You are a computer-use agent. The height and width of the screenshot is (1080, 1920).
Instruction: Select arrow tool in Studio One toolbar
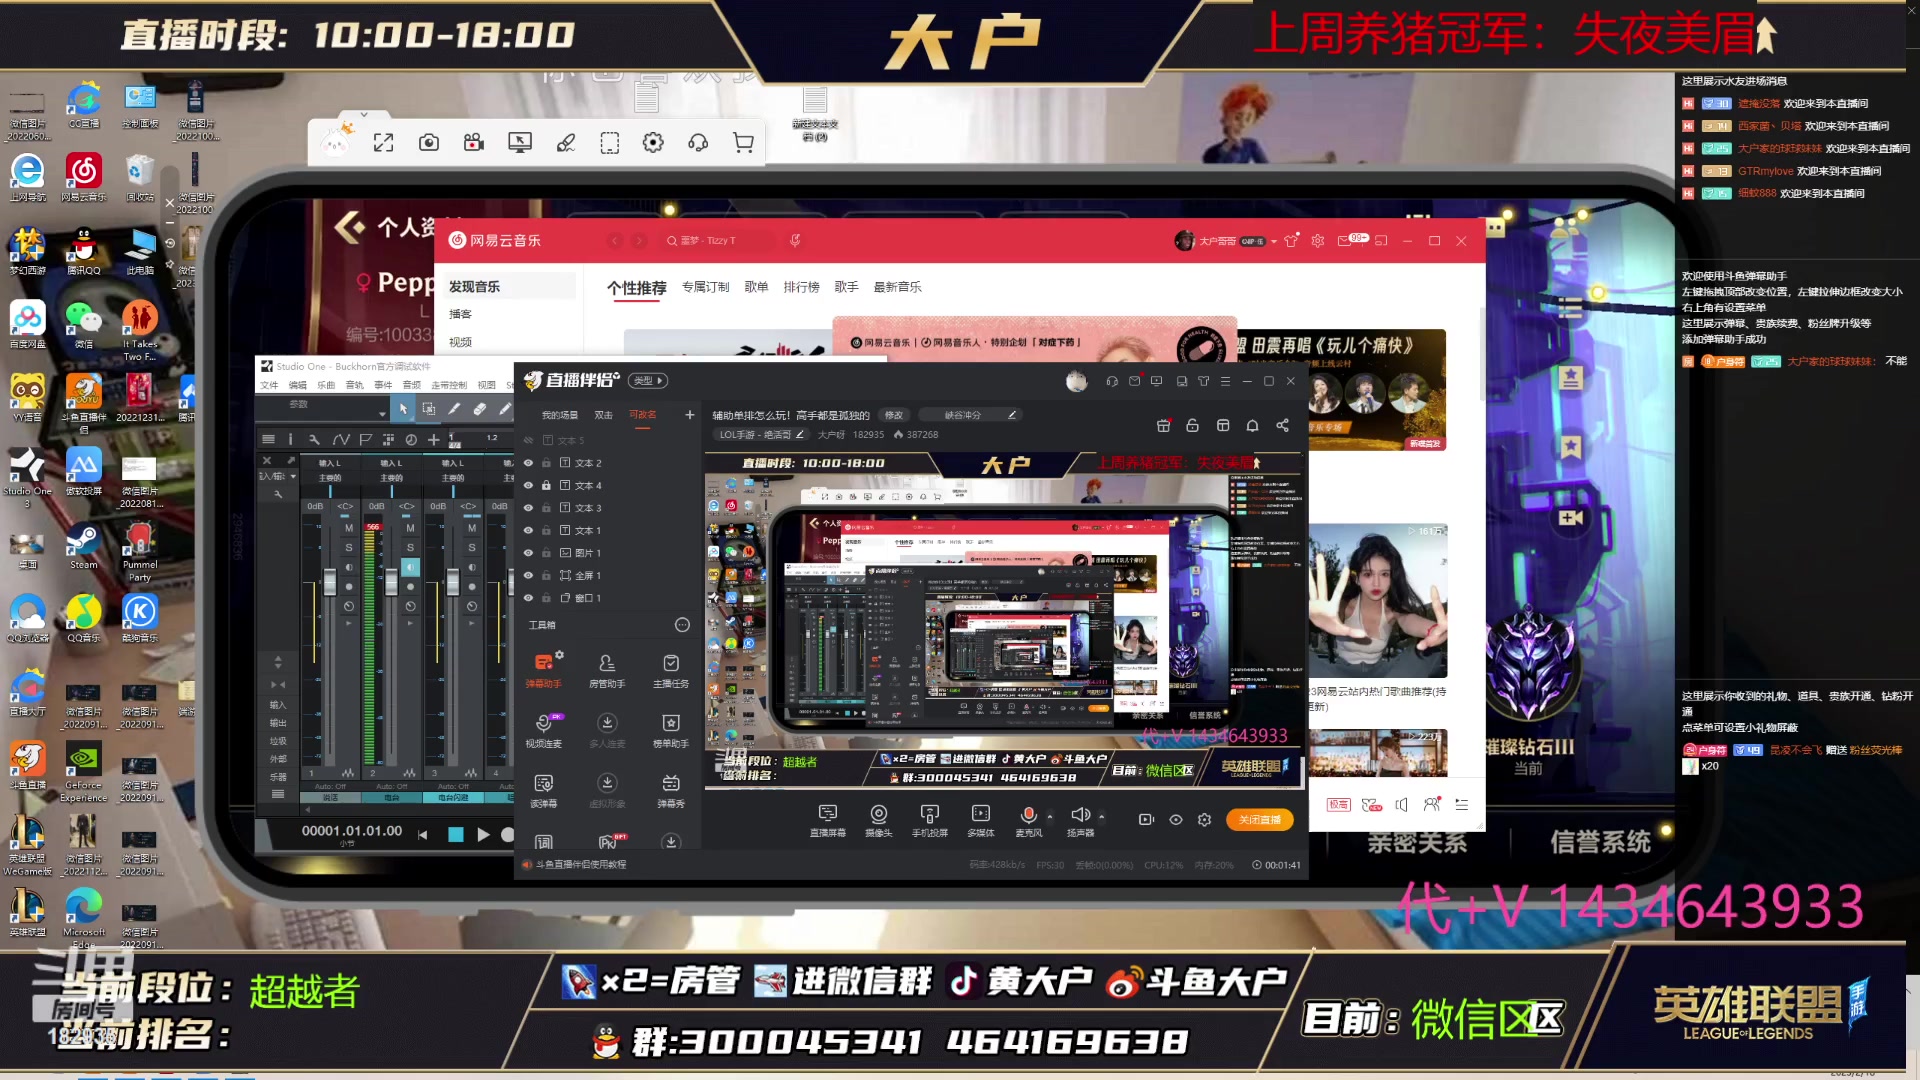pyautogui.click(x=403, y=408)
